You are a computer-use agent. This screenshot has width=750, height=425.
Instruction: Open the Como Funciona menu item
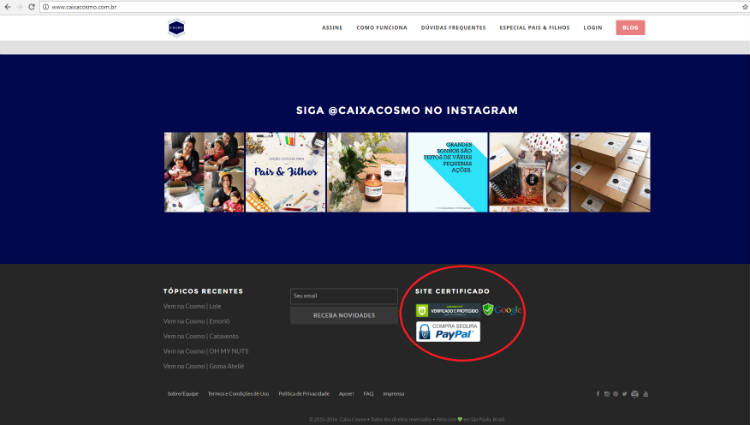pyautogui.click(x=382, y=28)
